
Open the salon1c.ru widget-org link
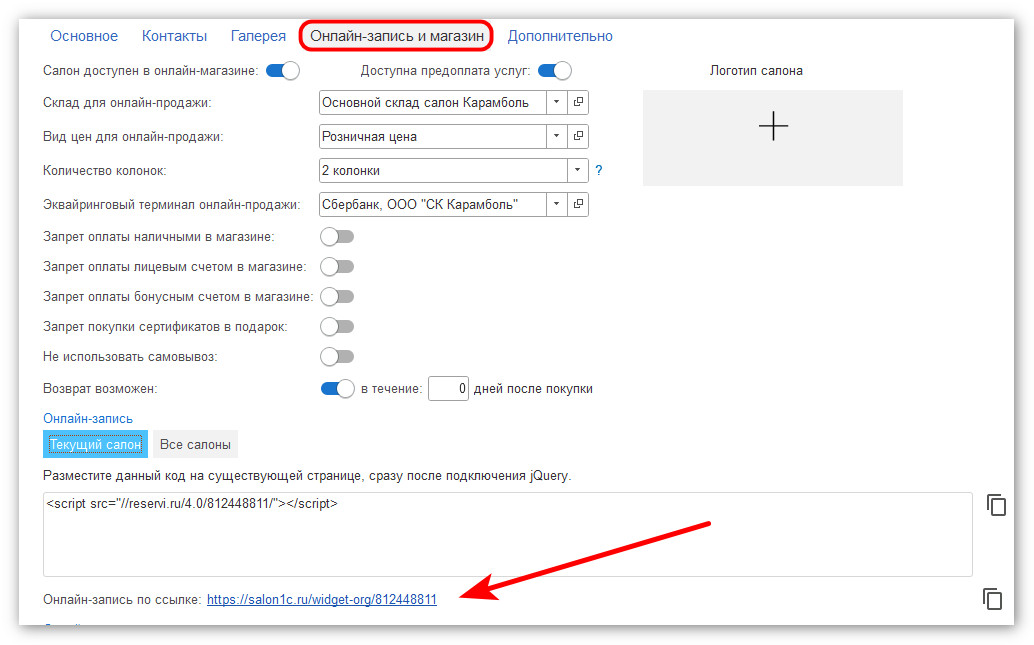[322, 599]
